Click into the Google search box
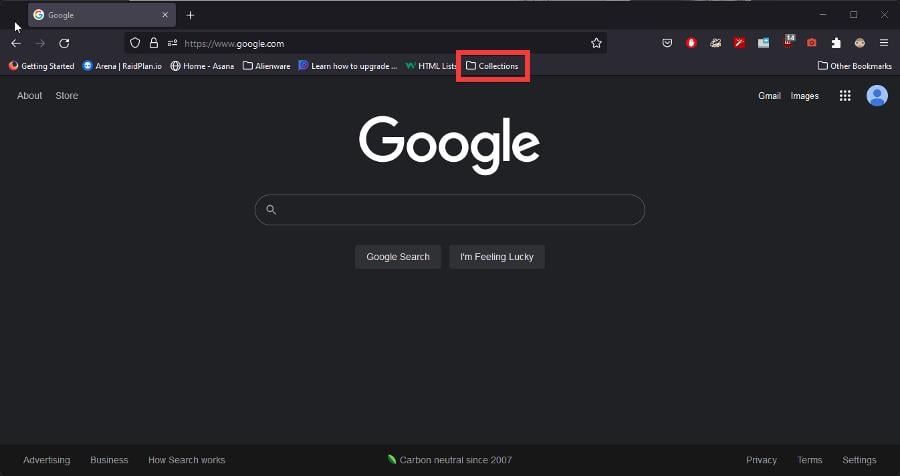 449,210
